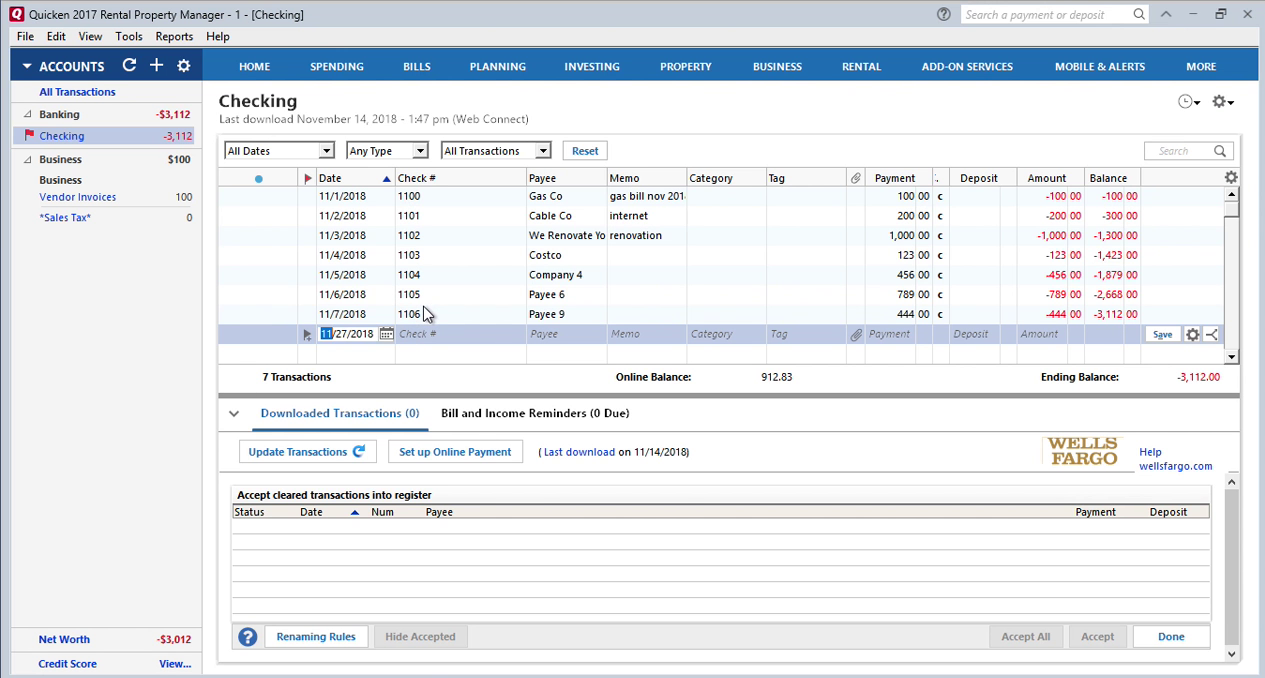
Task: View Credit Score details link
Action: (175, 664)
